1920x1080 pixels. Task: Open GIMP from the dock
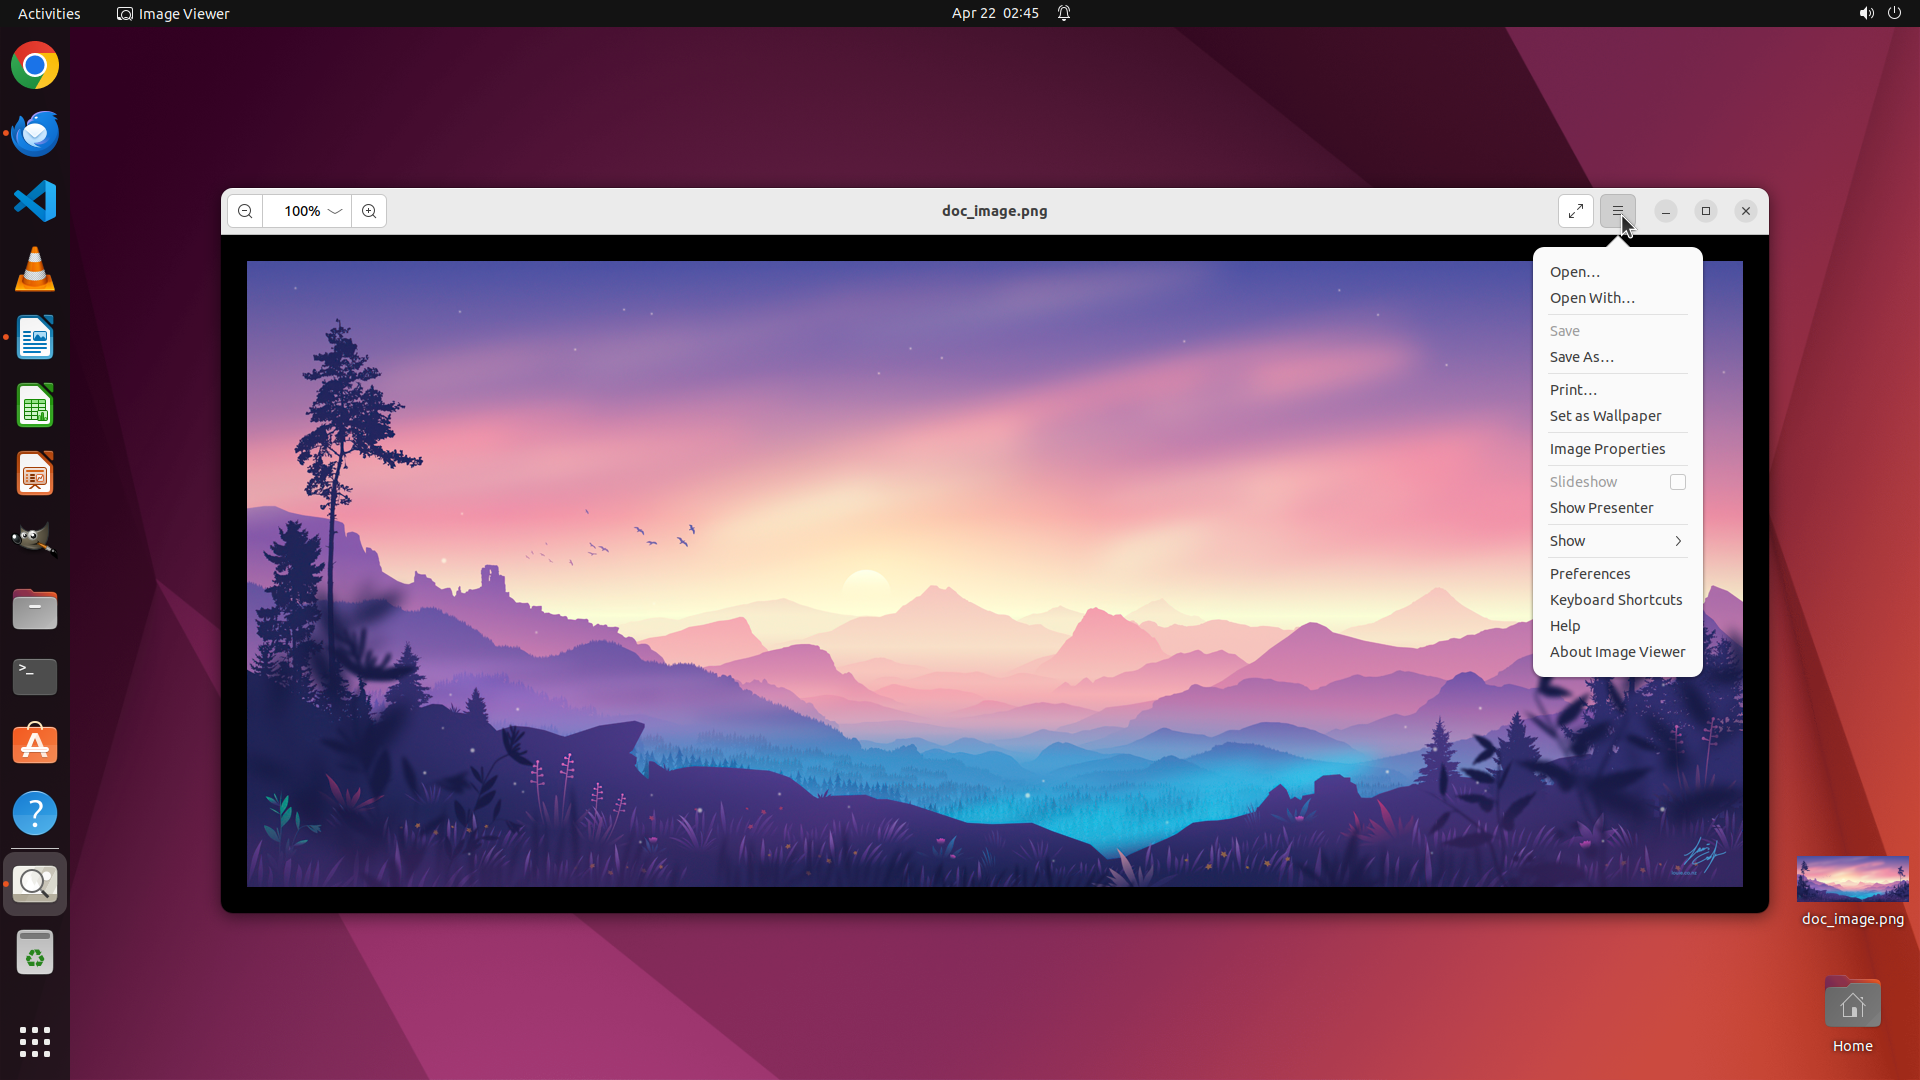pyautogui.click(x=35, y=541)
